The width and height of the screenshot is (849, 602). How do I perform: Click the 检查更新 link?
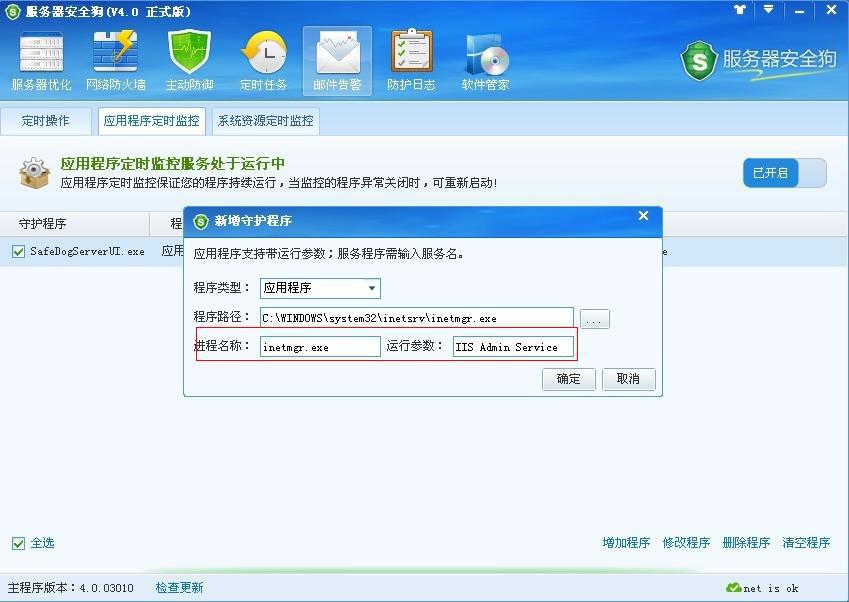coord(179,588)
